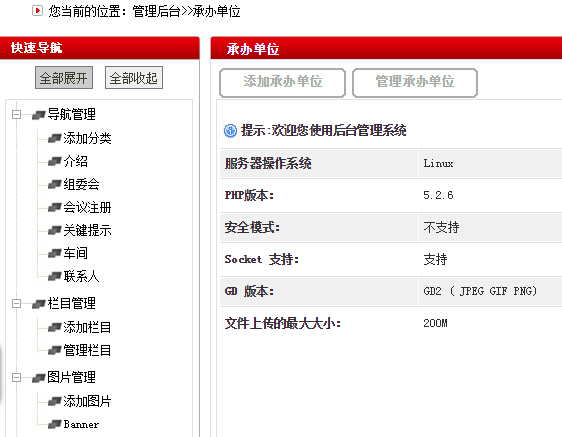Click the 支持 value in Socket row
This screenshot has width=562, height=437.
coord(435,259)
